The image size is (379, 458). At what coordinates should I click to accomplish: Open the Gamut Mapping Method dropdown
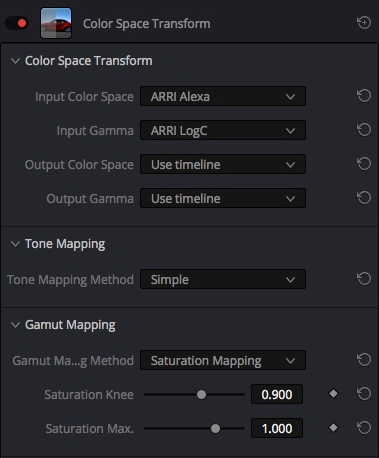point(223,361)
